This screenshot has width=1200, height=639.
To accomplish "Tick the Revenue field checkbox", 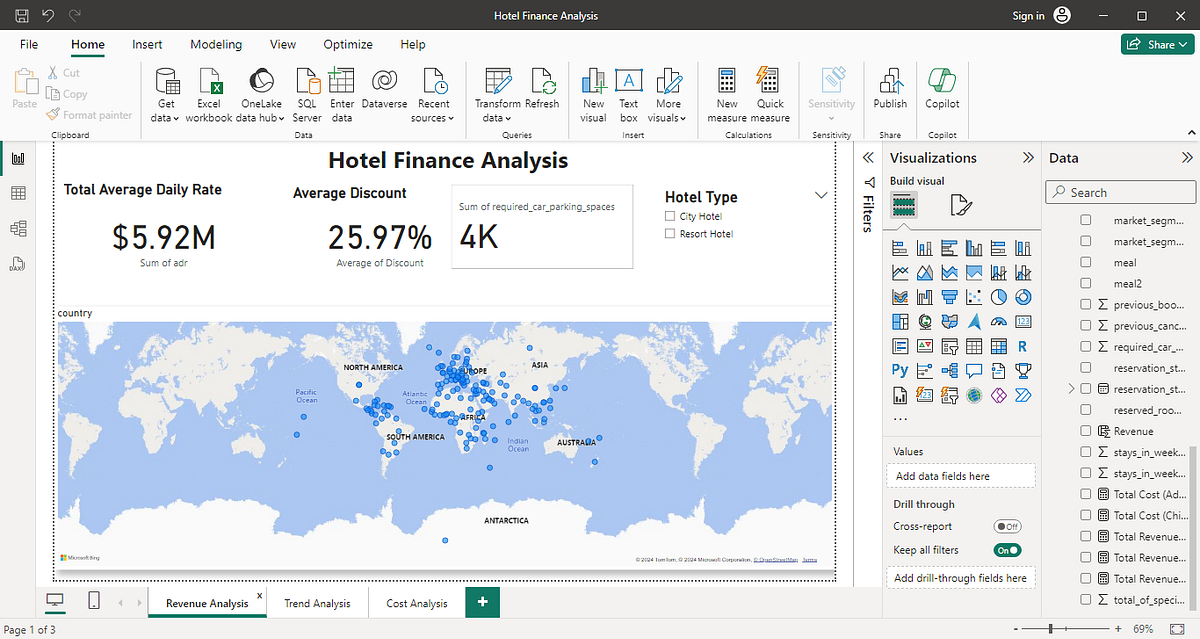I will pos(1086,431).
